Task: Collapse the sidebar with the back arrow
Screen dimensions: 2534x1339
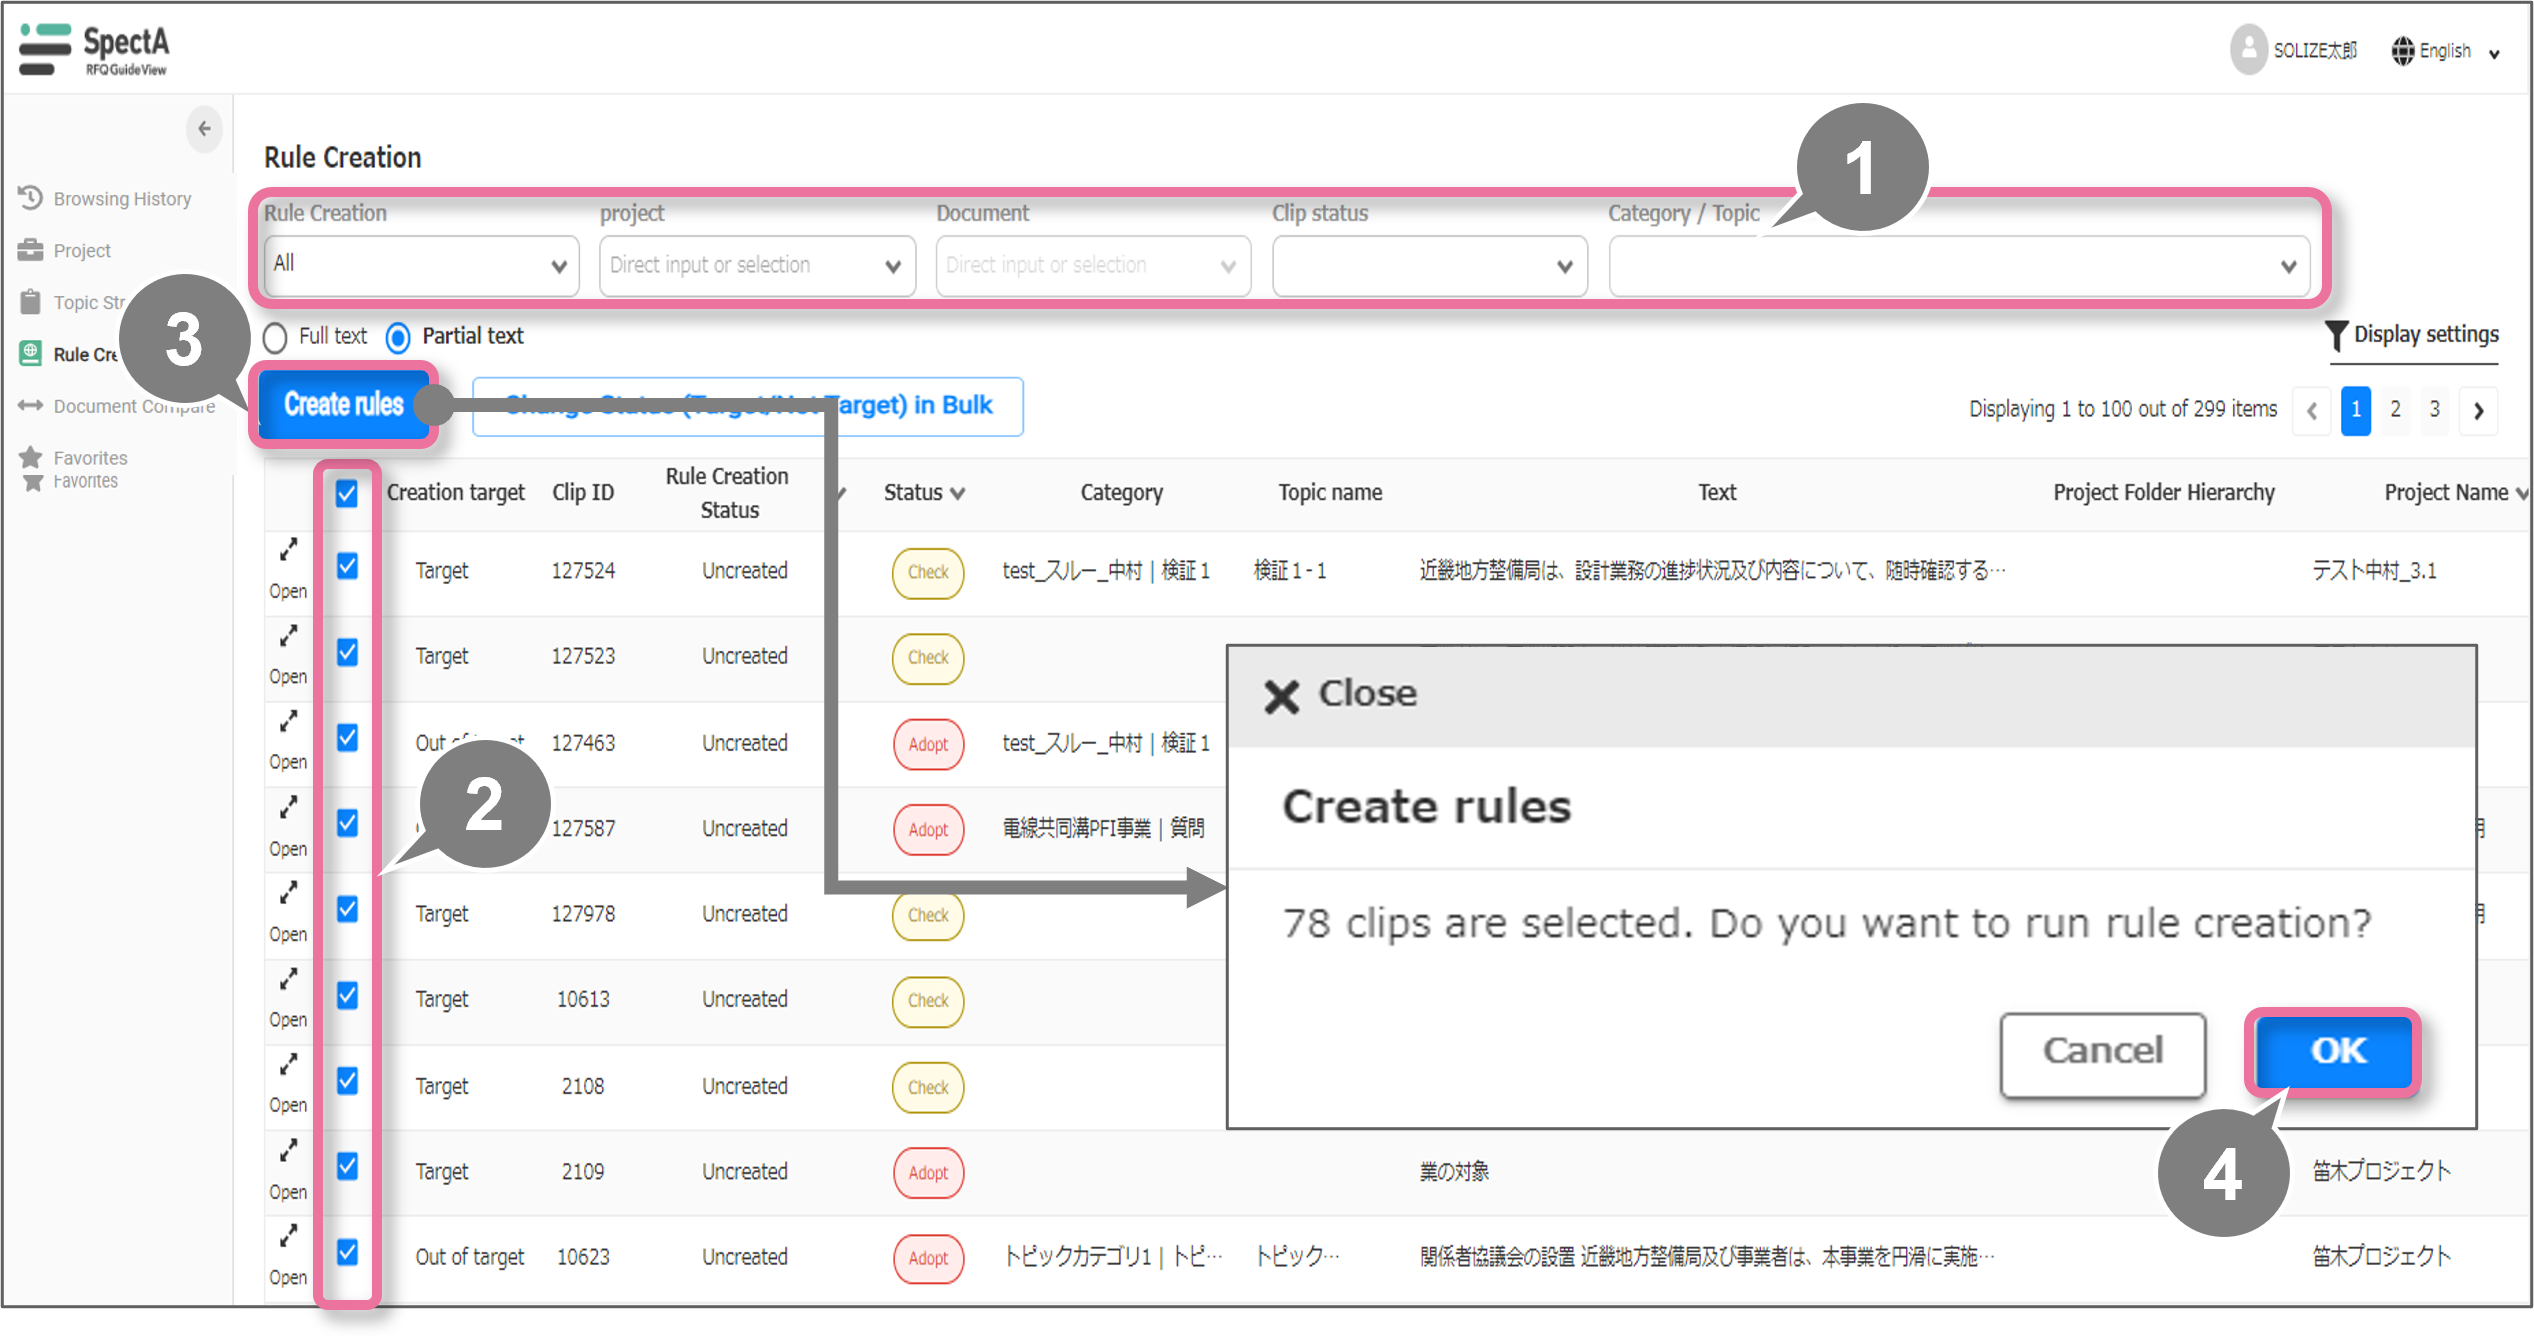Action: click(x=204, y=128)
